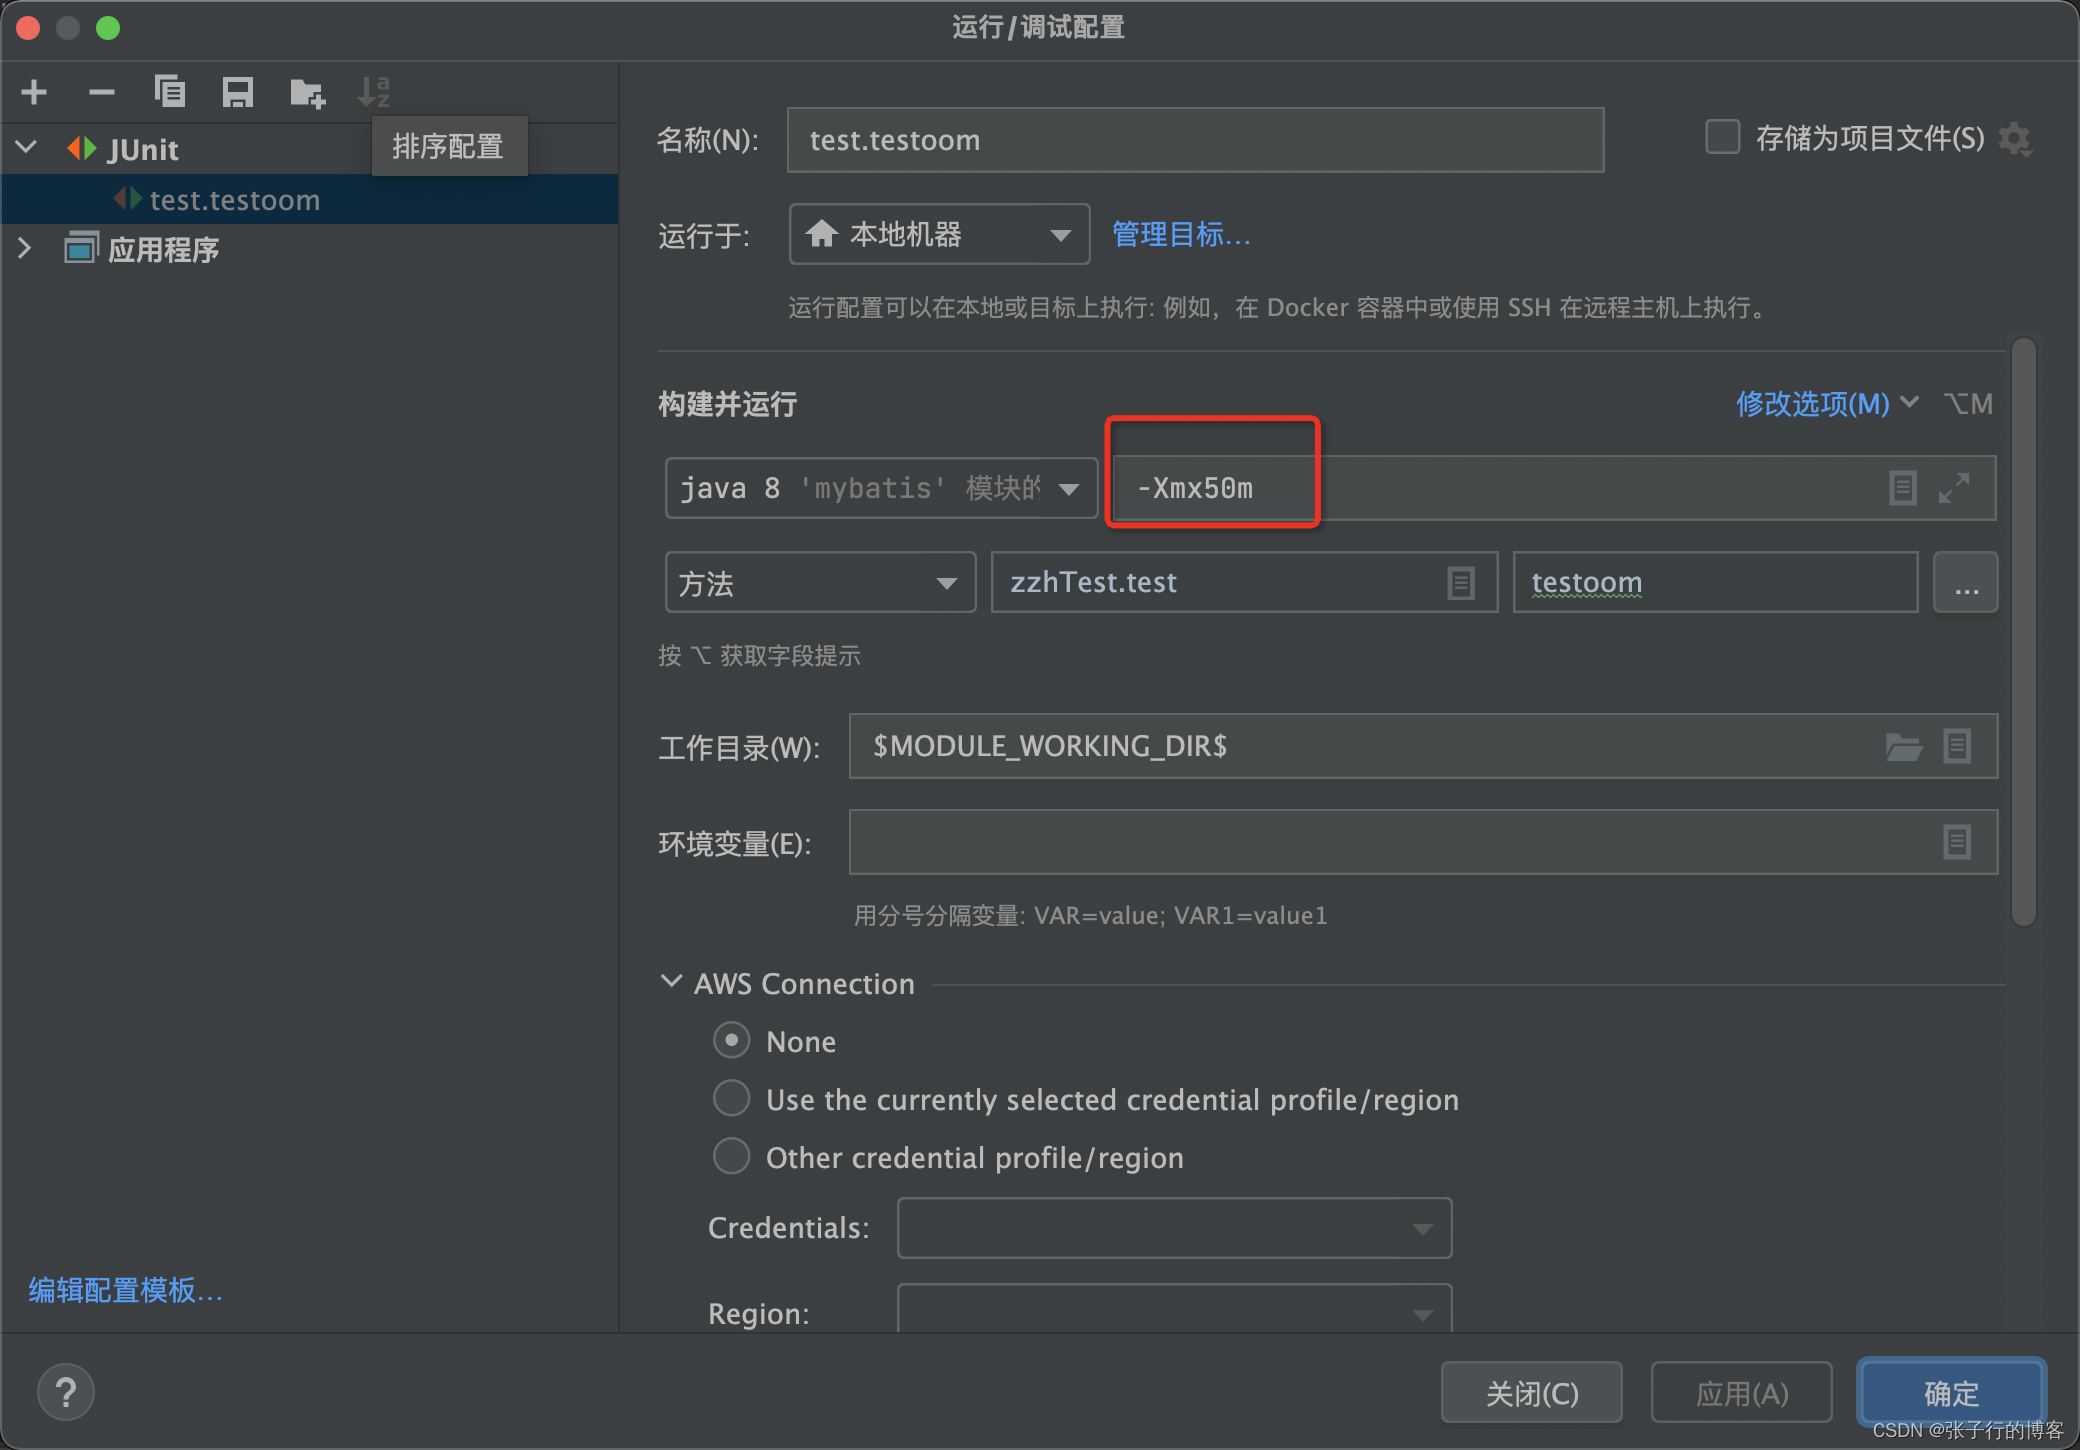2080x1450 pixels.
Task: Open the Region dropdown
Action: click(1174, 1310)
